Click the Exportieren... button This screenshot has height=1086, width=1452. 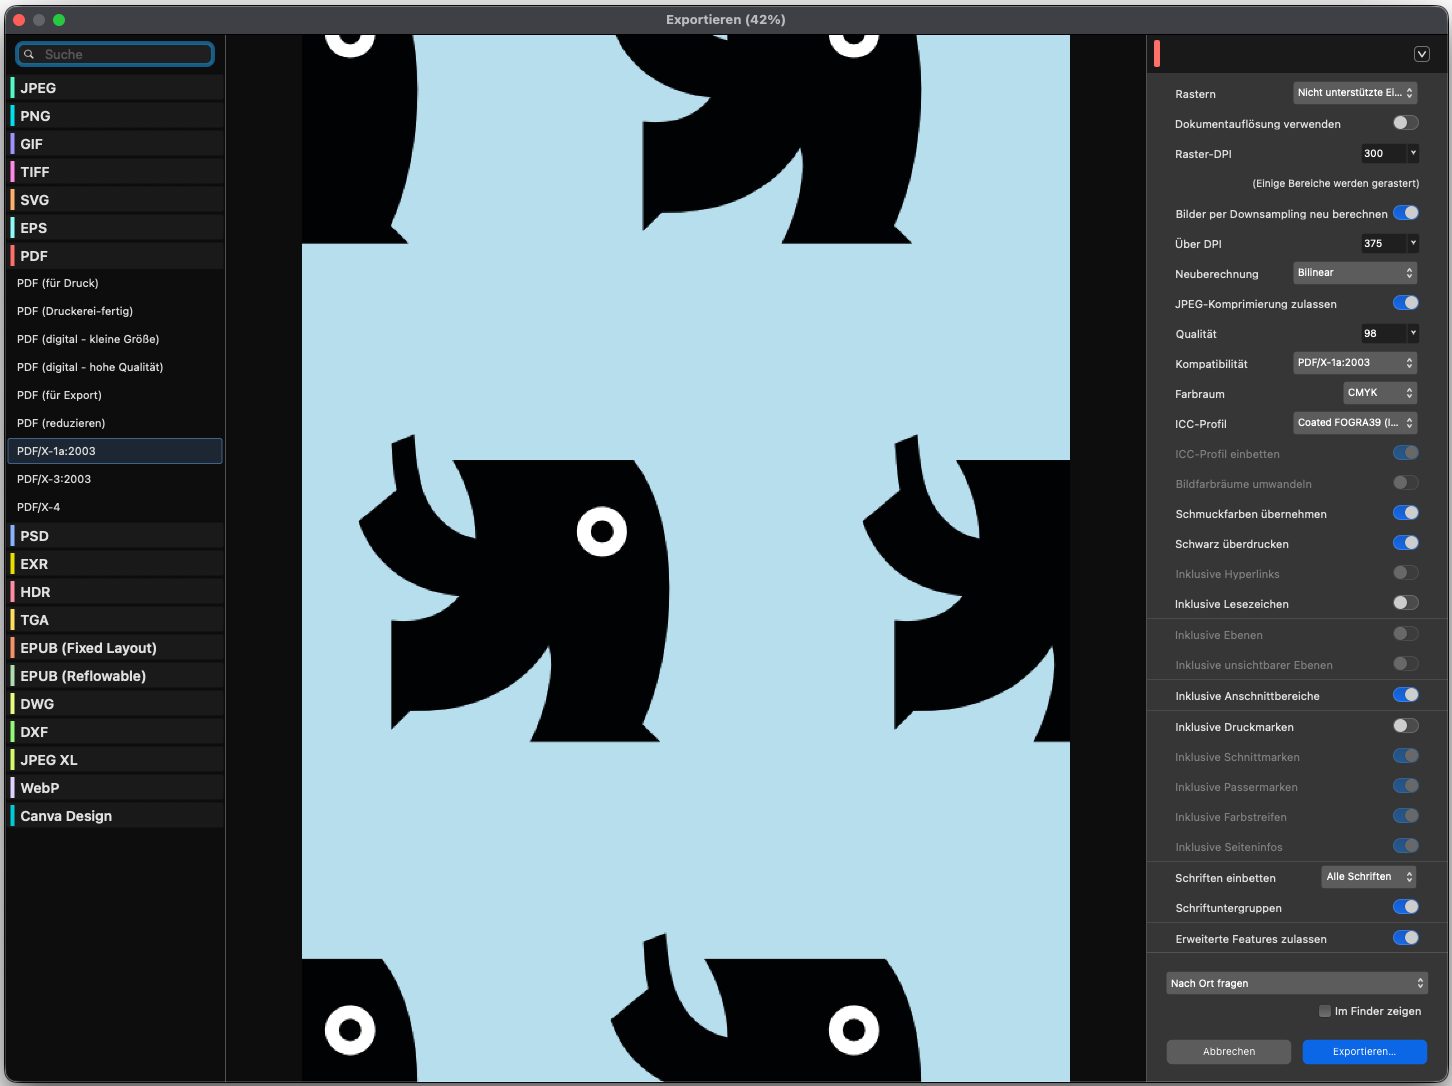pos(1364,1051)
